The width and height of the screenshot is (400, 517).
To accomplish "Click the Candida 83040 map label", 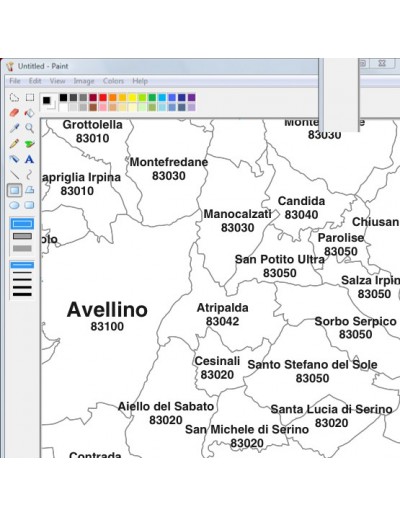I will [301, 208].
